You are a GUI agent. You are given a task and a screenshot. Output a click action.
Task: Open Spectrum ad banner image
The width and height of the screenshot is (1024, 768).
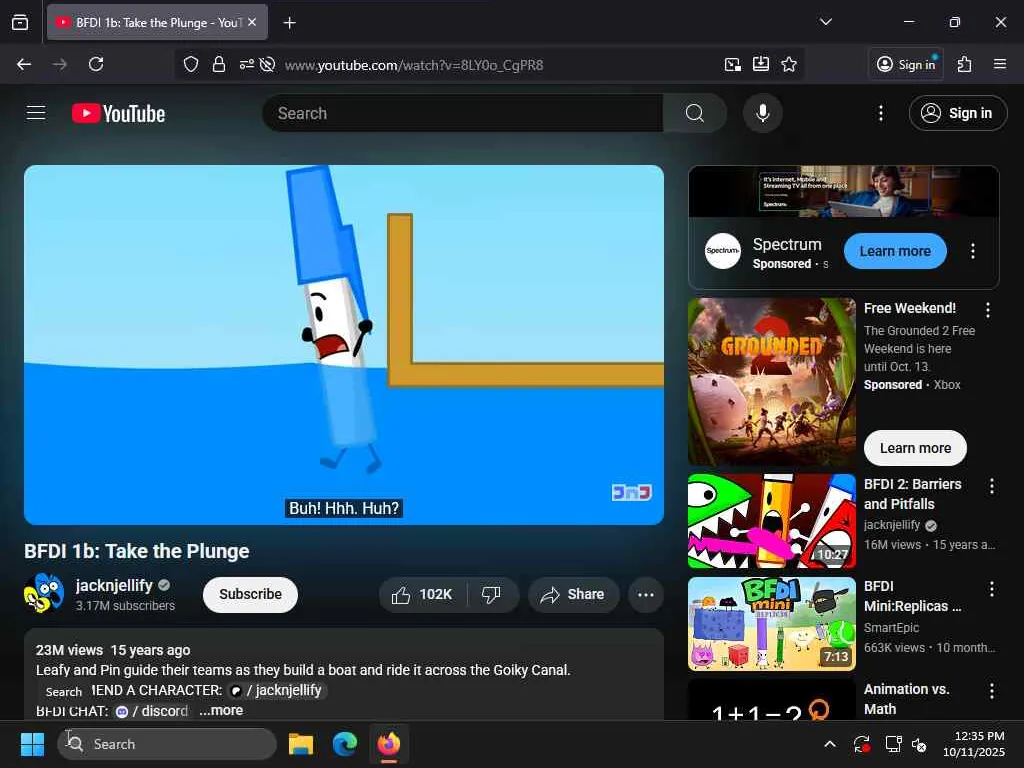843,191
